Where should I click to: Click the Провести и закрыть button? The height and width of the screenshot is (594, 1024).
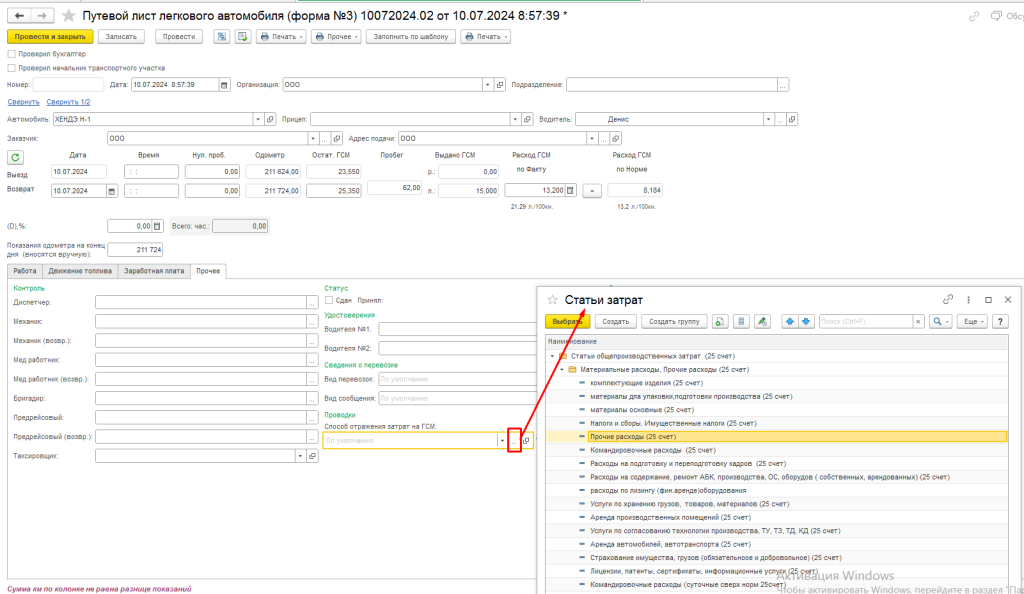coord(50,37)
